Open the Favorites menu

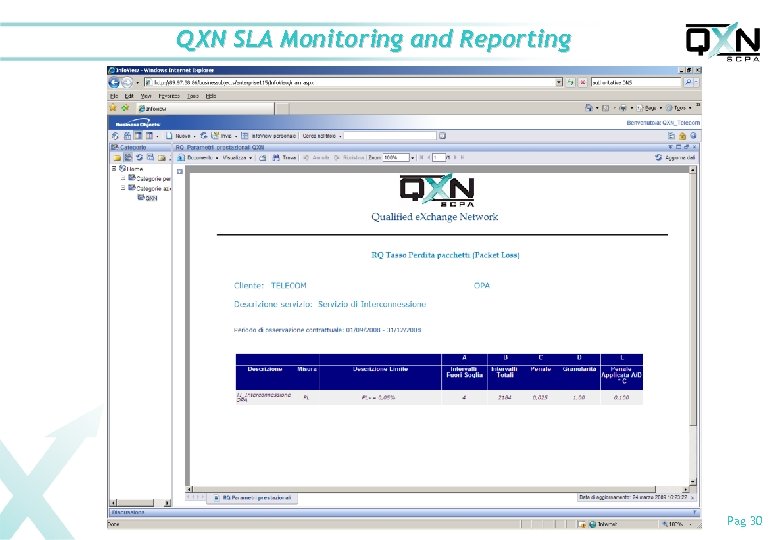click(169, 96)
